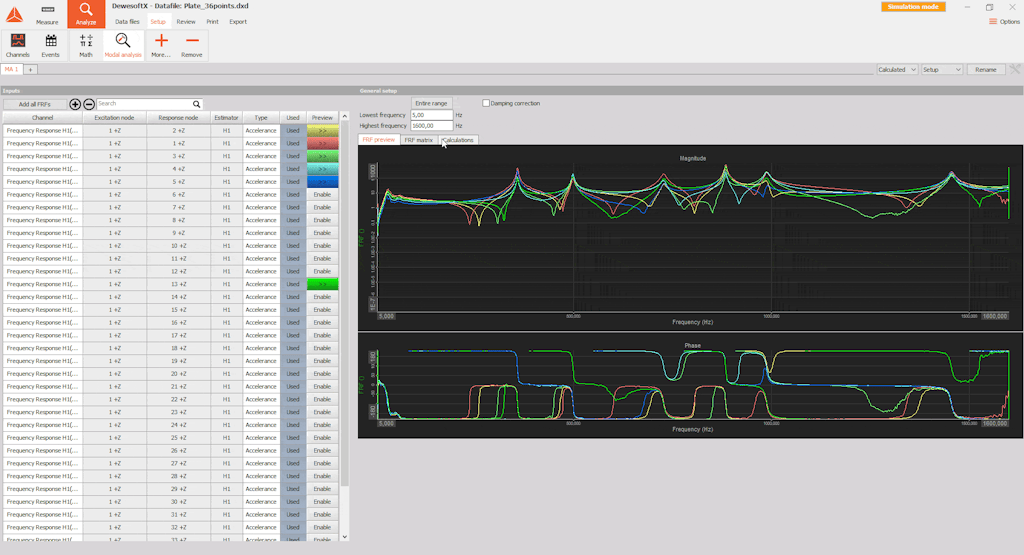Remove module with the minus icon
This screenshot has width=1024, height=555.
coord(191,45)
